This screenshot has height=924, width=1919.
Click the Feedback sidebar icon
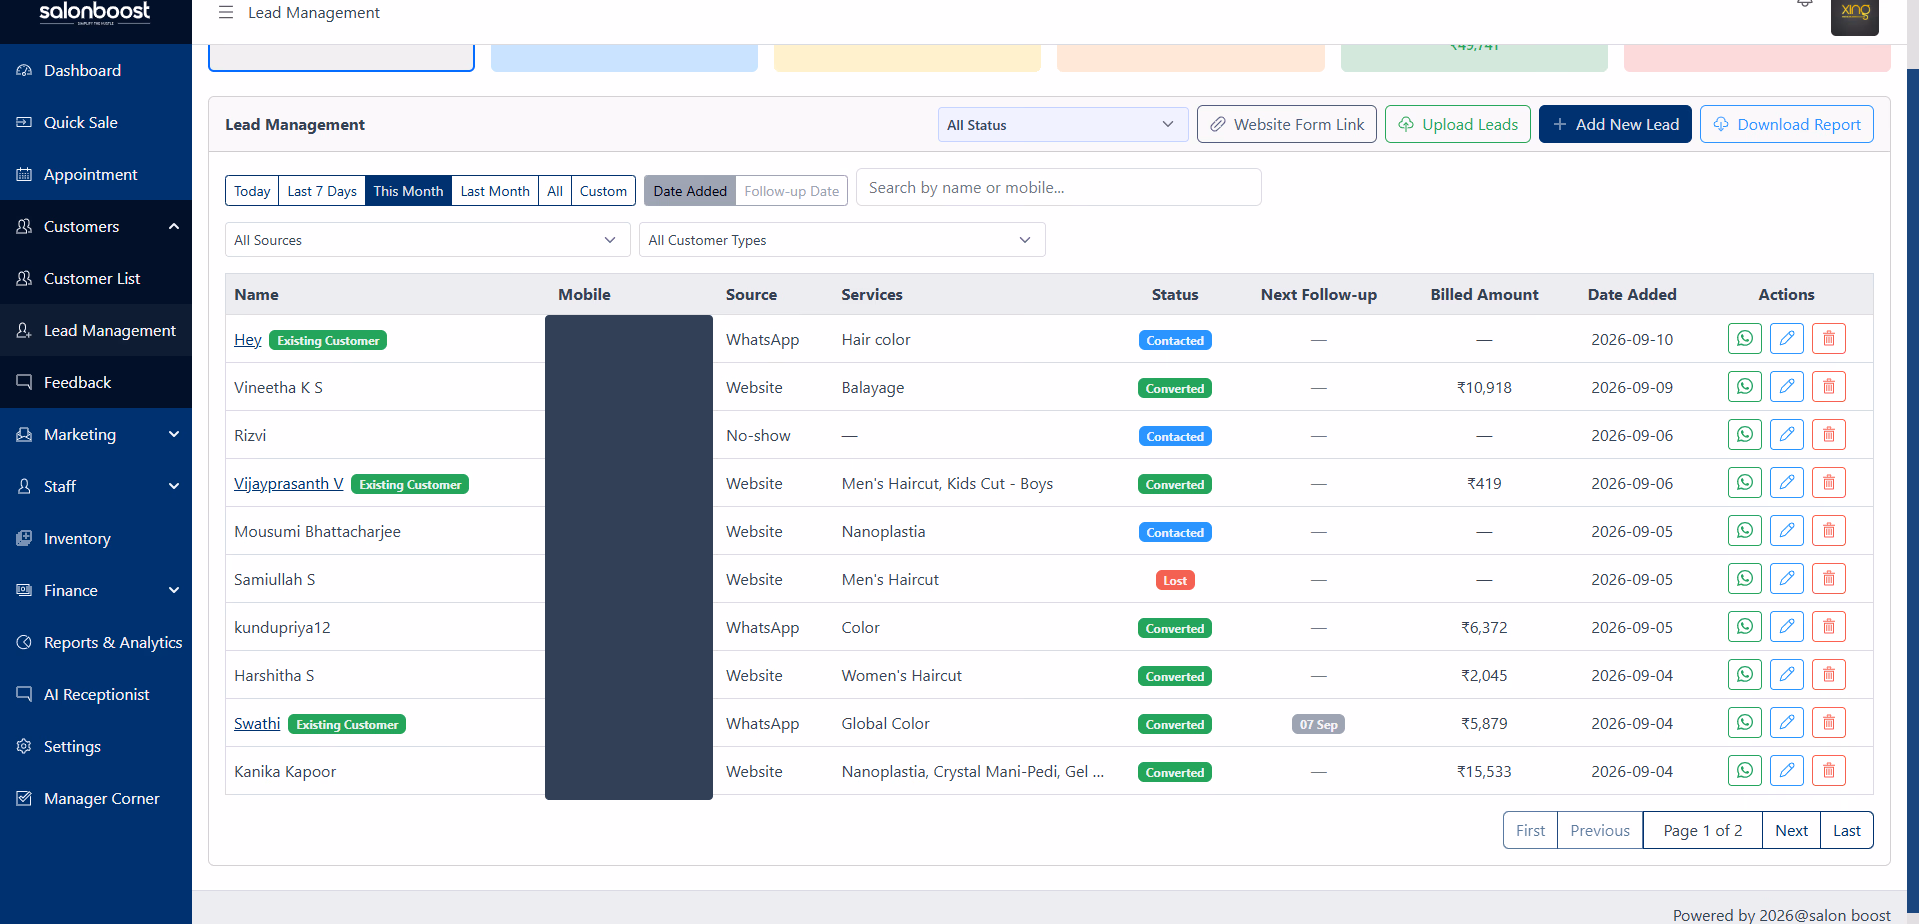(24, 382)
